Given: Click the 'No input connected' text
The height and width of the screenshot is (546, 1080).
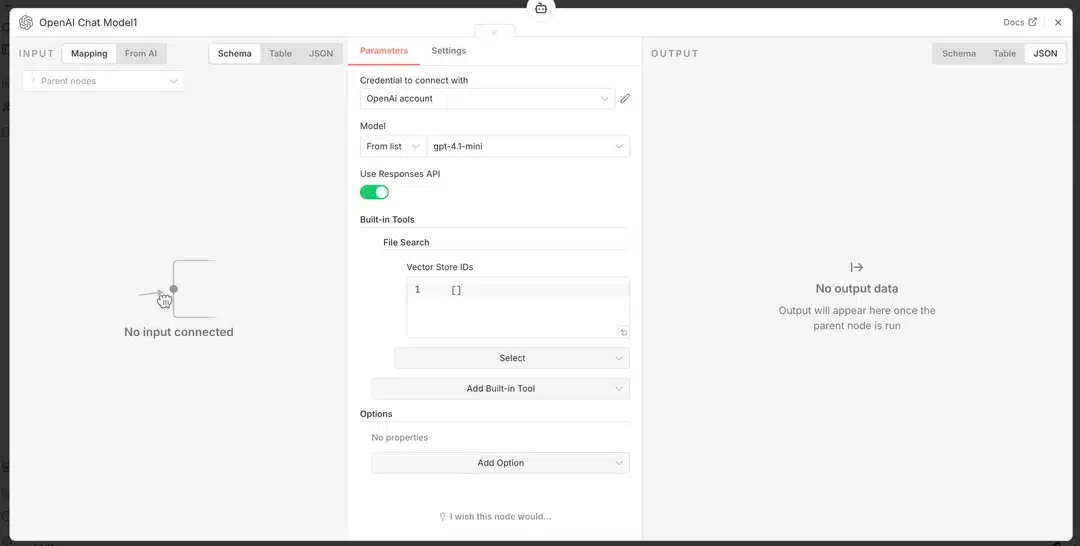Looking at the screenshot, I should 178,332.
